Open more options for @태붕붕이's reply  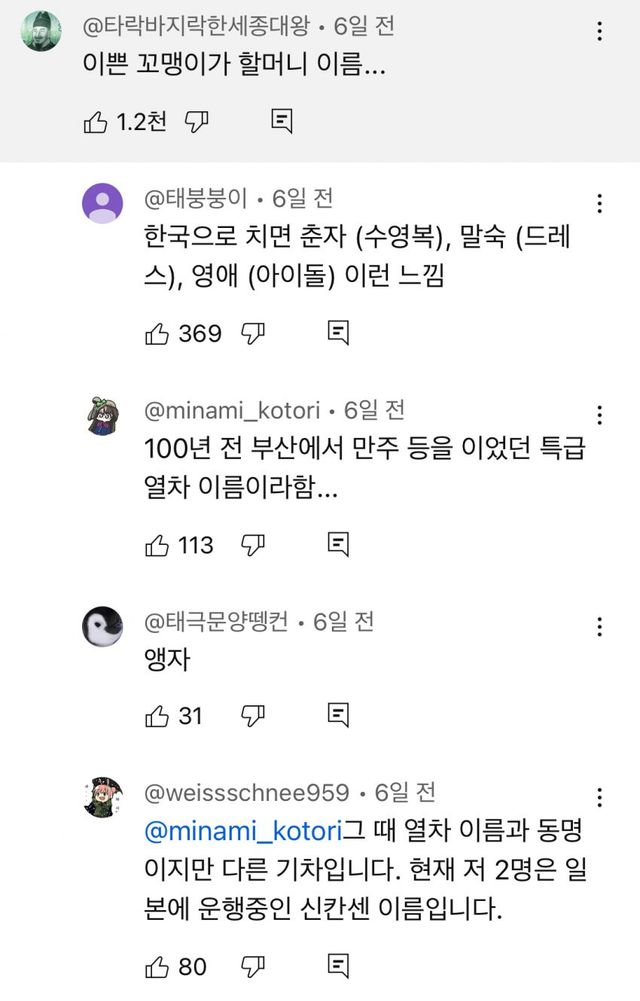pos(599,204)
